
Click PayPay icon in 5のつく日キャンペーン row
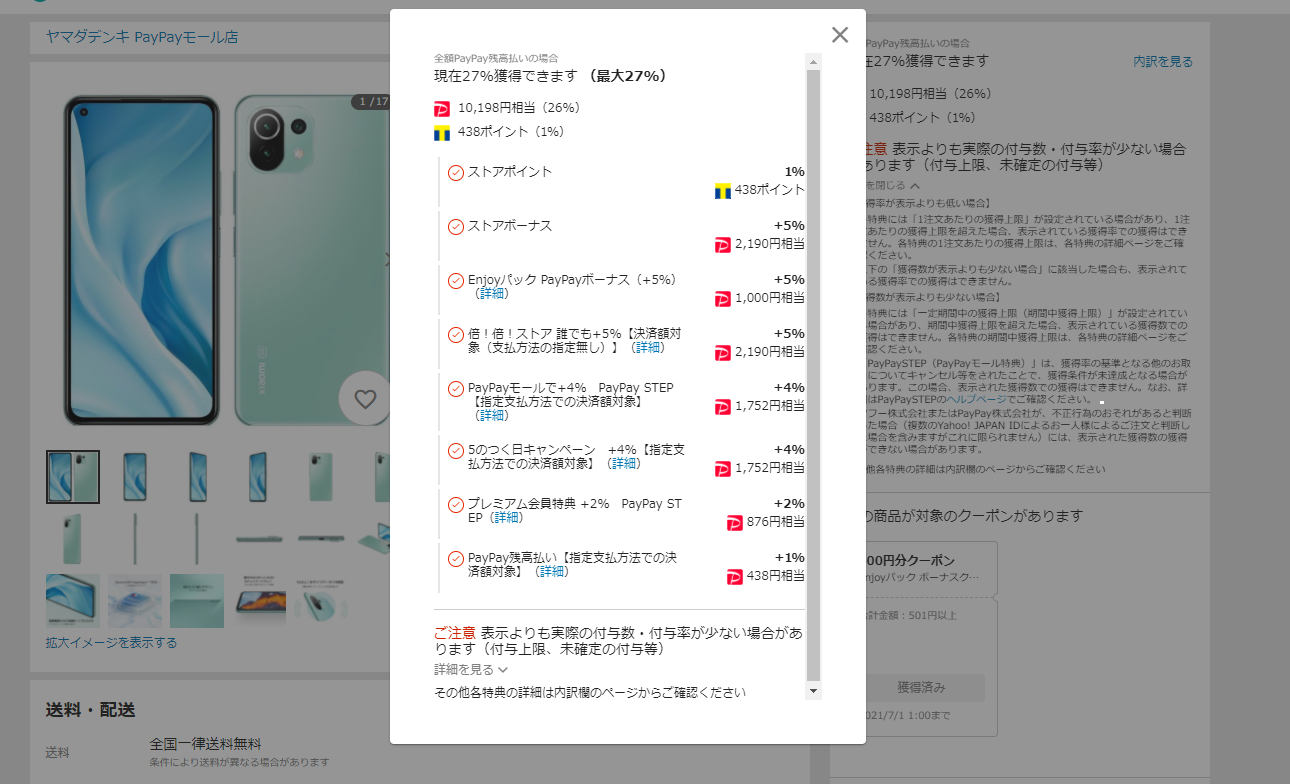pos(723,468)
